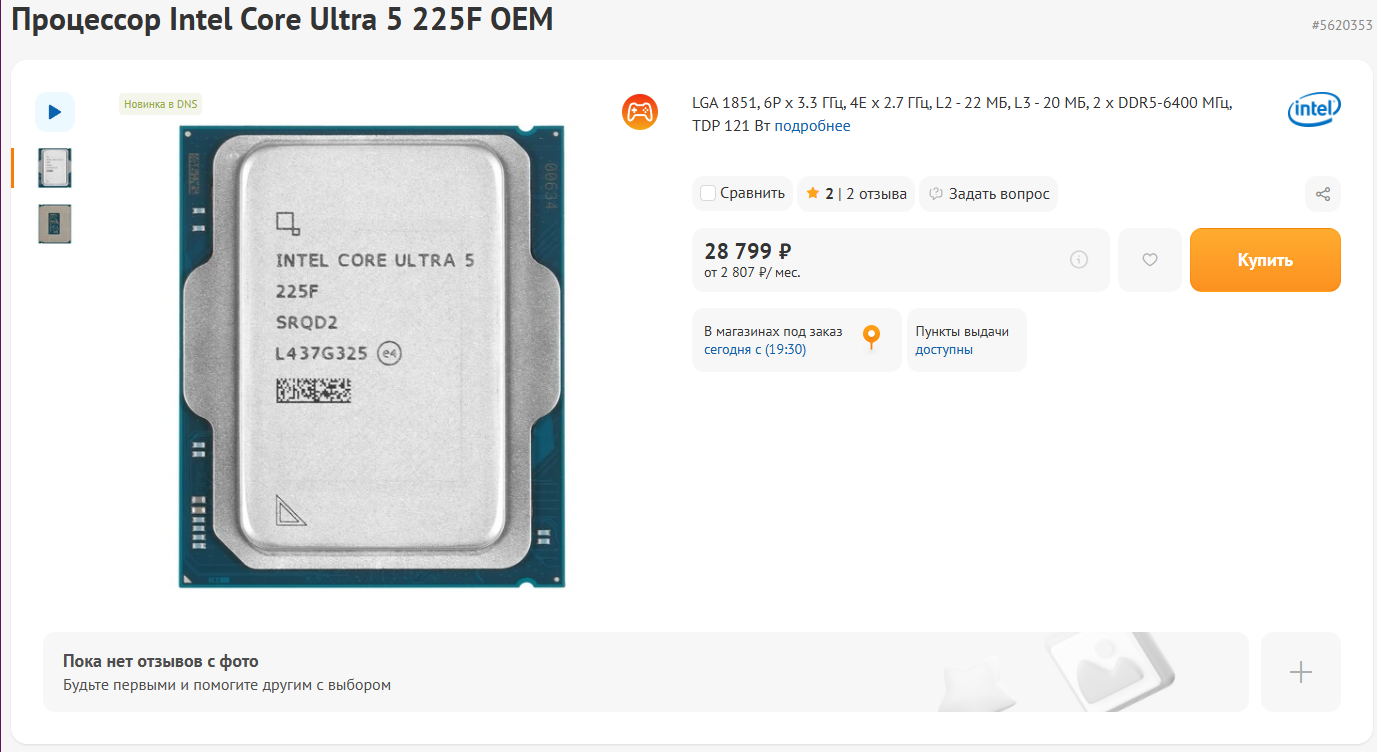Click the main processor image
Screen dimensions: 1377x752
click(x=372, y=357)
